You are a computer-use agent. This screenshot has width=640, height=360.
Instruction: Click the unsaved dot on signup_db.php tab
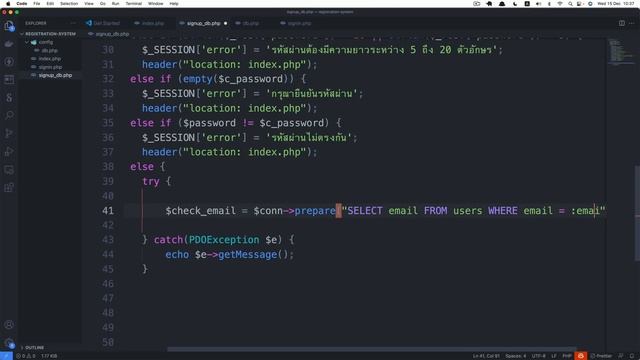225,23
